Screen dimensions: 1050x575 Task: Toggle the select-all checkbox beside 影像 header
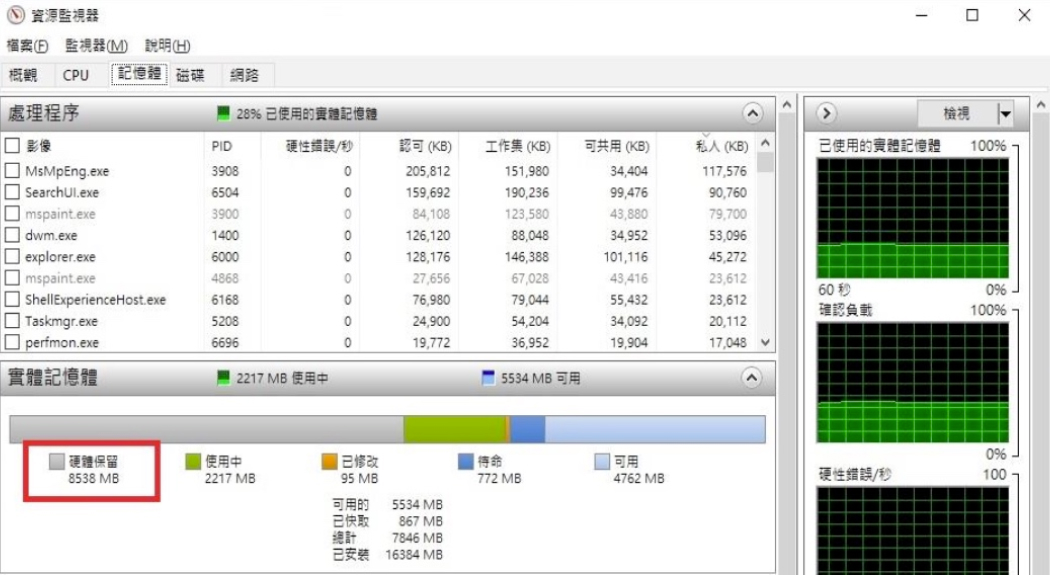12,145
